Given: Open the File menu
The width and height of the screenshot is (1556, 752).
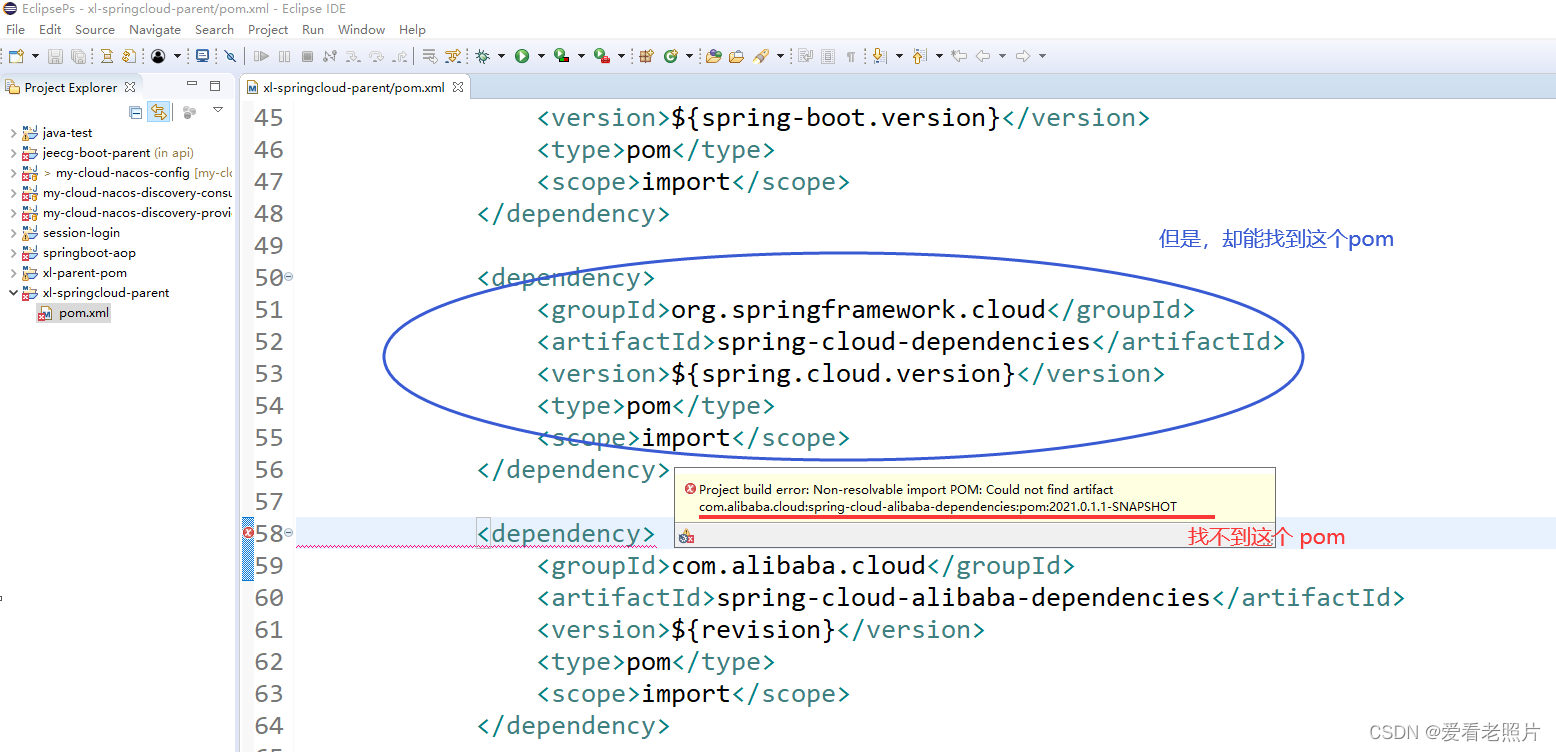Looking at the screenshot, I should click(x=16, y=29).
